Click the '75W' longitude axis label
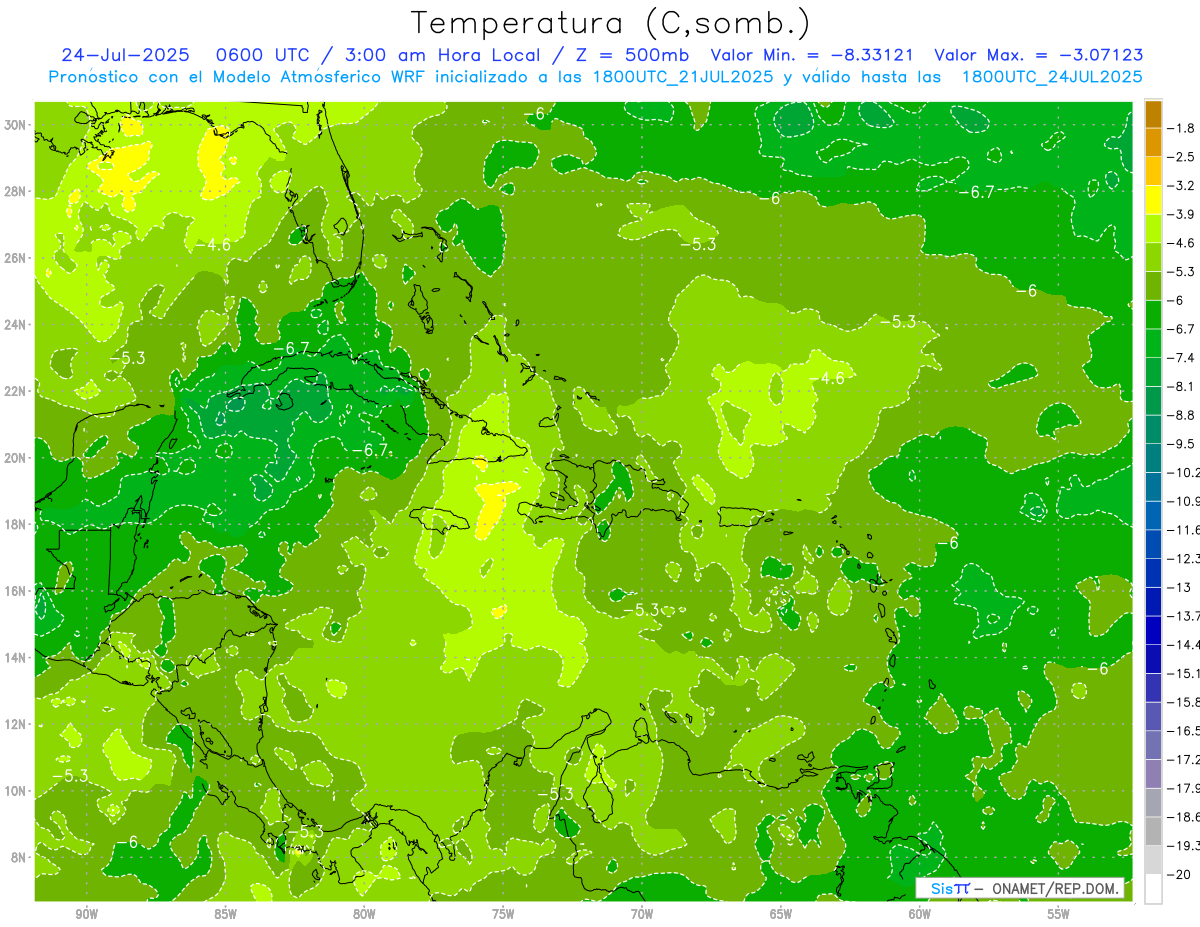Viewport: 1200px width, 927px height. click(503, 914)
